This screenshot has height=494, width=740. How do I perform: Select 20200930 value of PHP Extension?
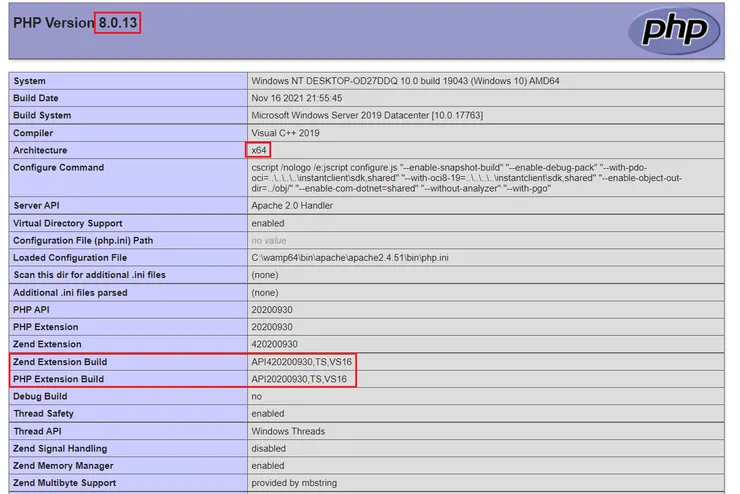coord(272,327)
